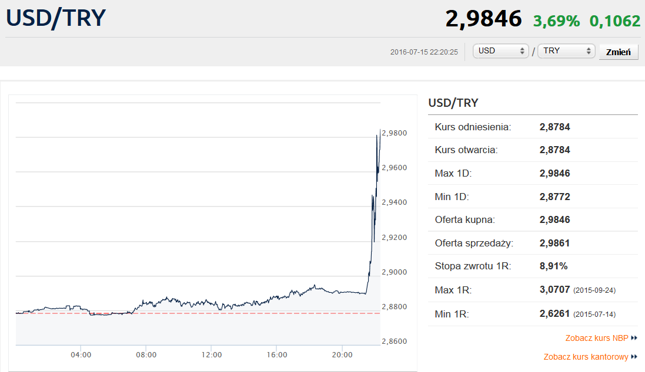Select the 12:00 time axis label
645x372 pixels.
211,355
